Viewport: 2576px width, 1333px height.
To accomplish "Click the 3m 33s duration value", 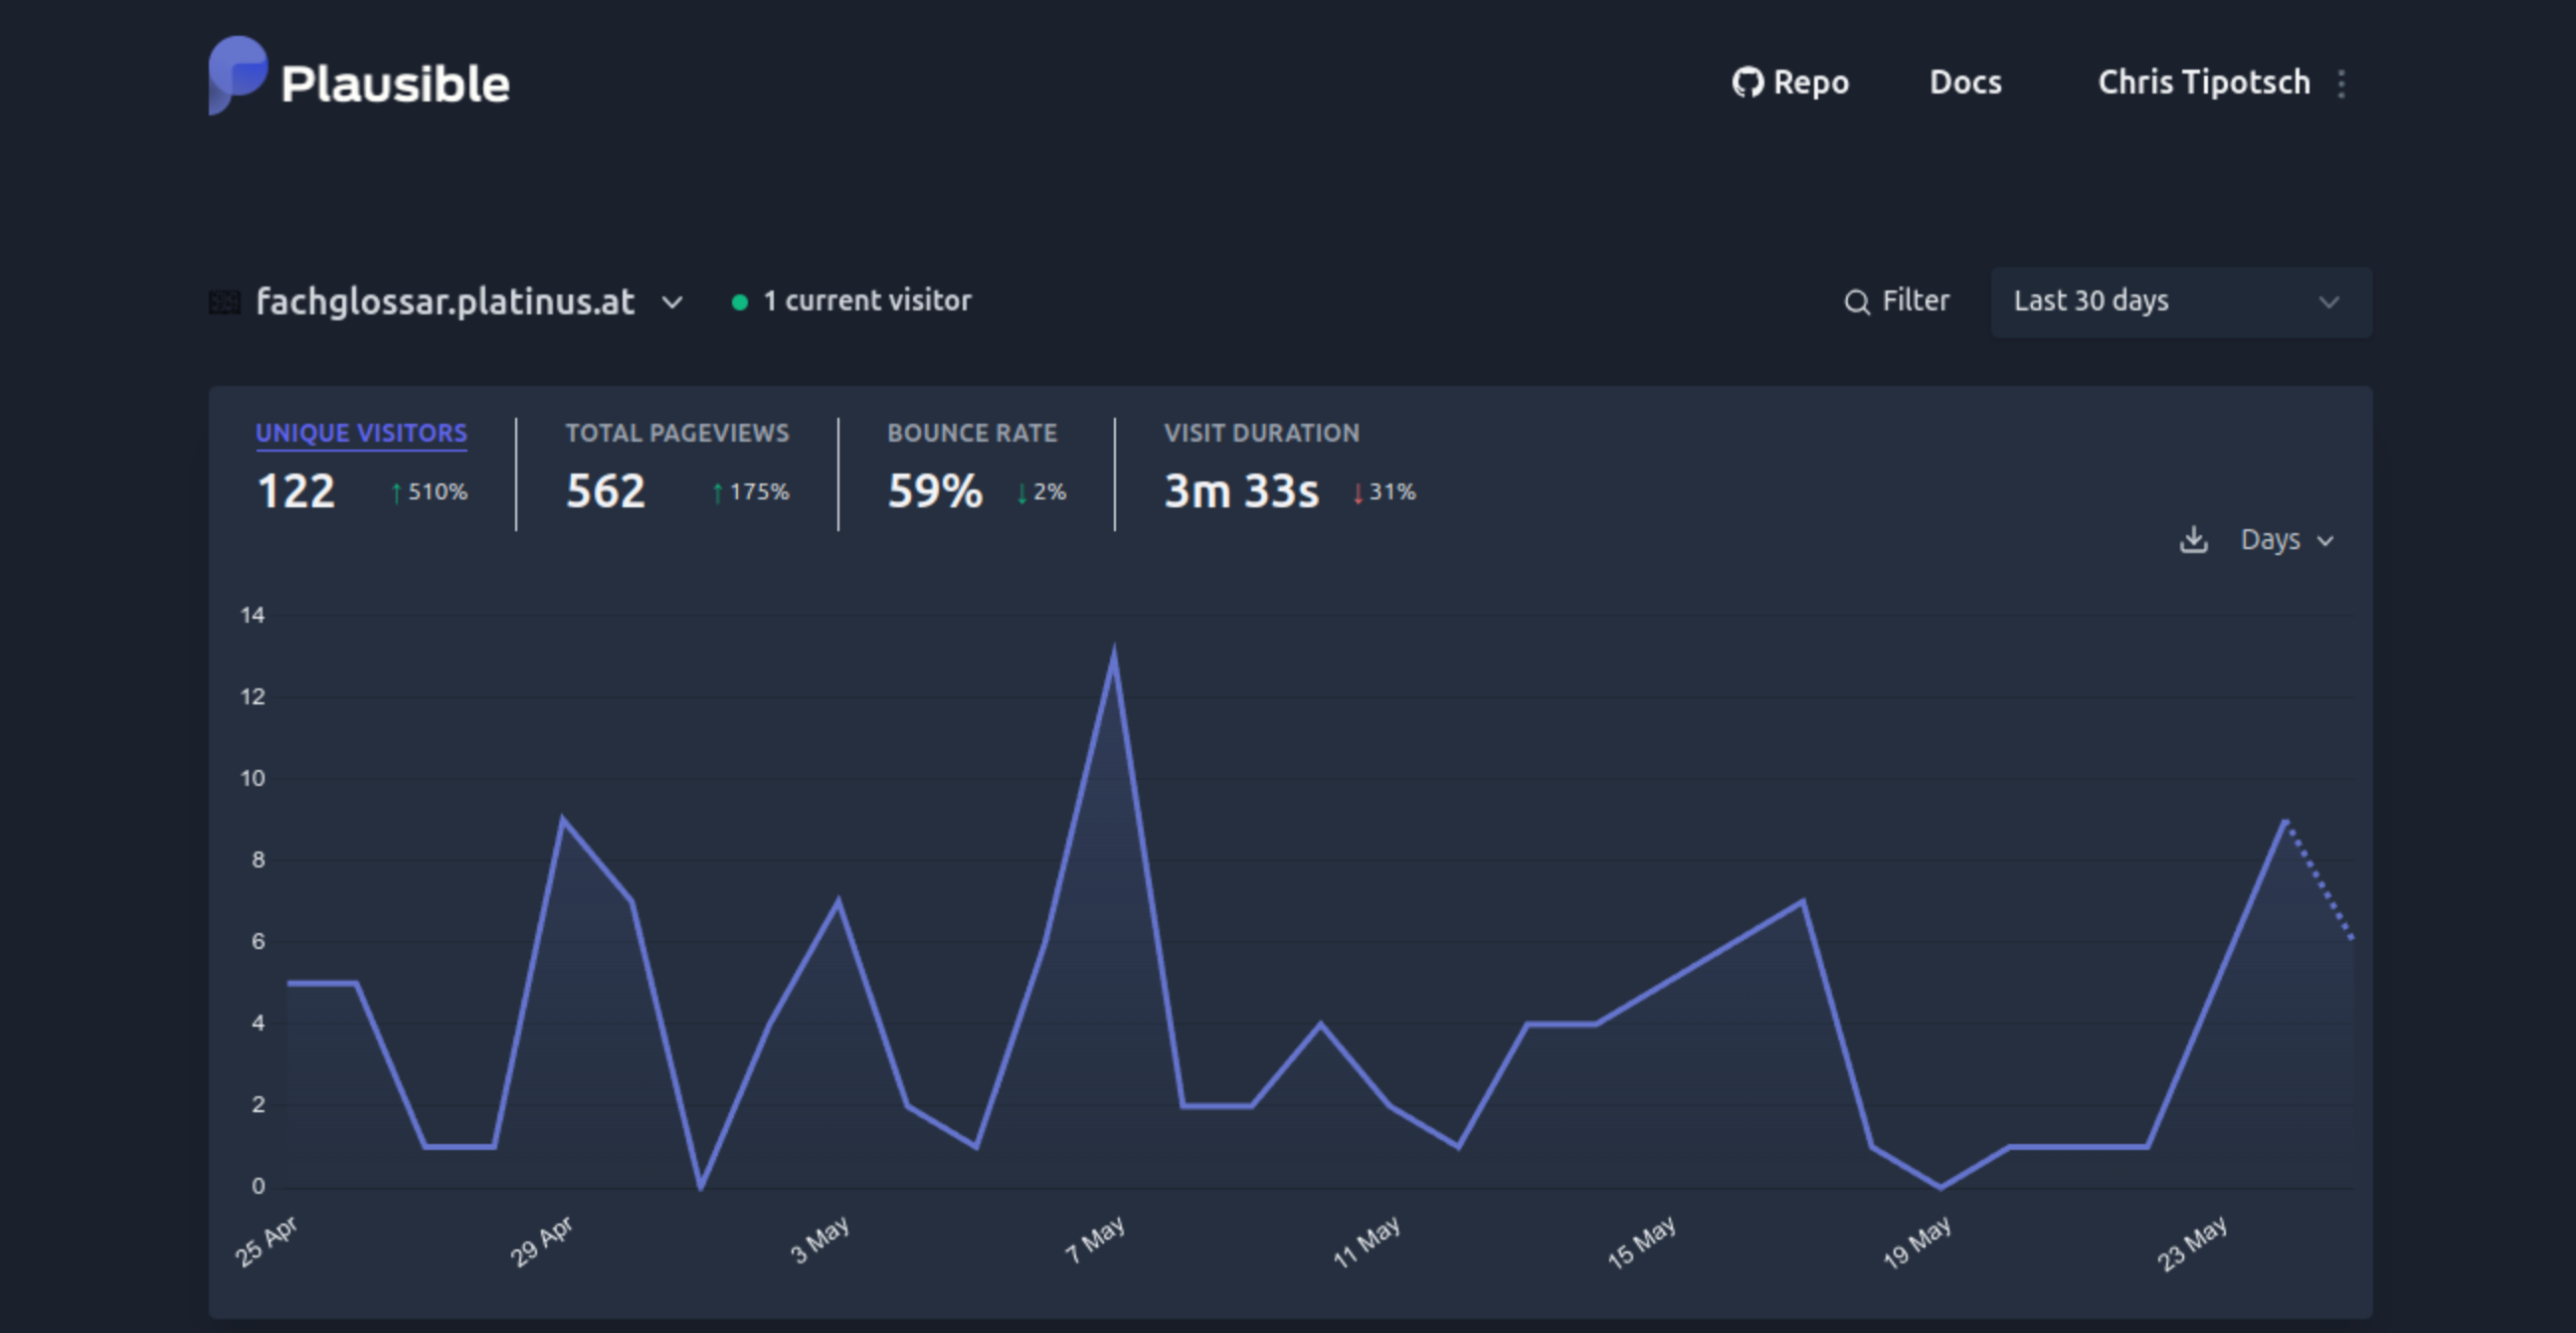I will 1241,491.
